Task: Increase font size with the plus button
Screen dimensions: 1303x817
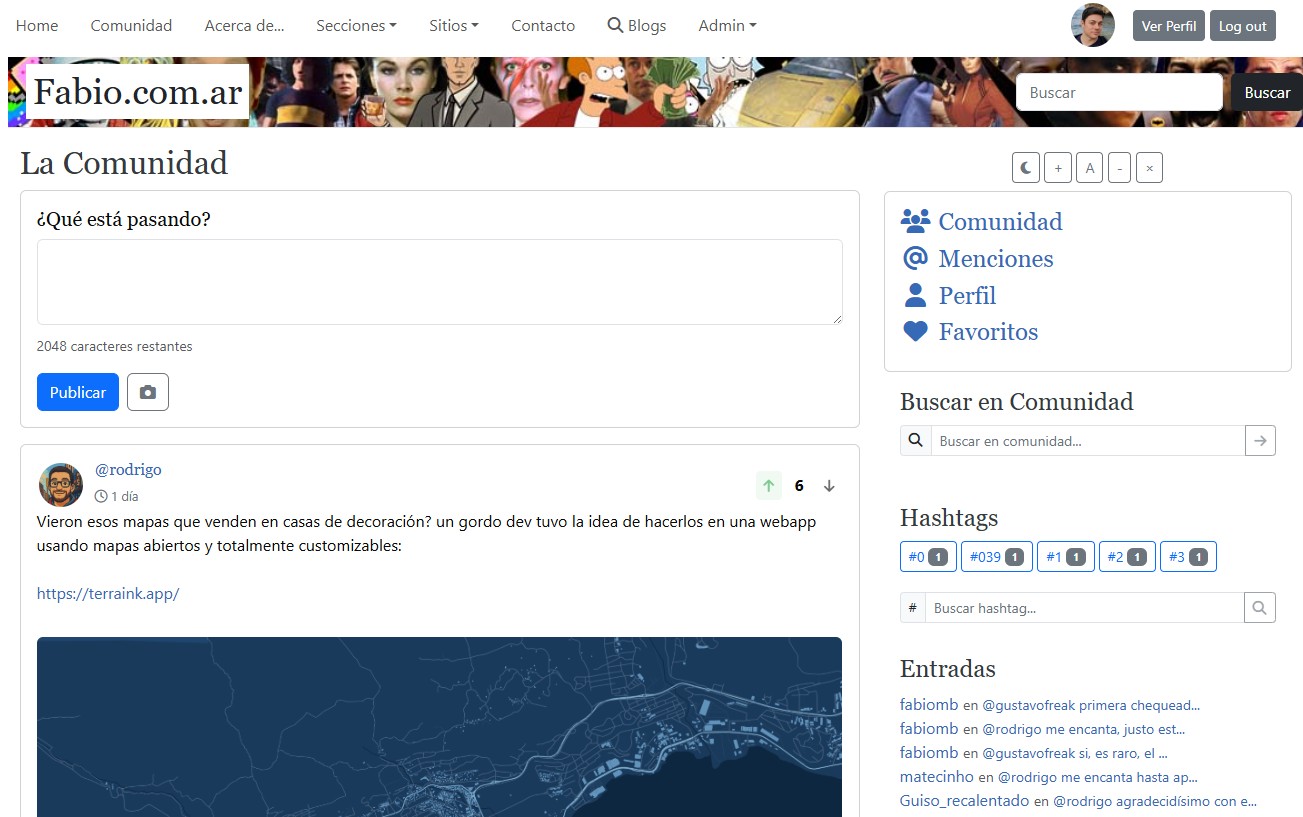Action: tap(1058, 169)
